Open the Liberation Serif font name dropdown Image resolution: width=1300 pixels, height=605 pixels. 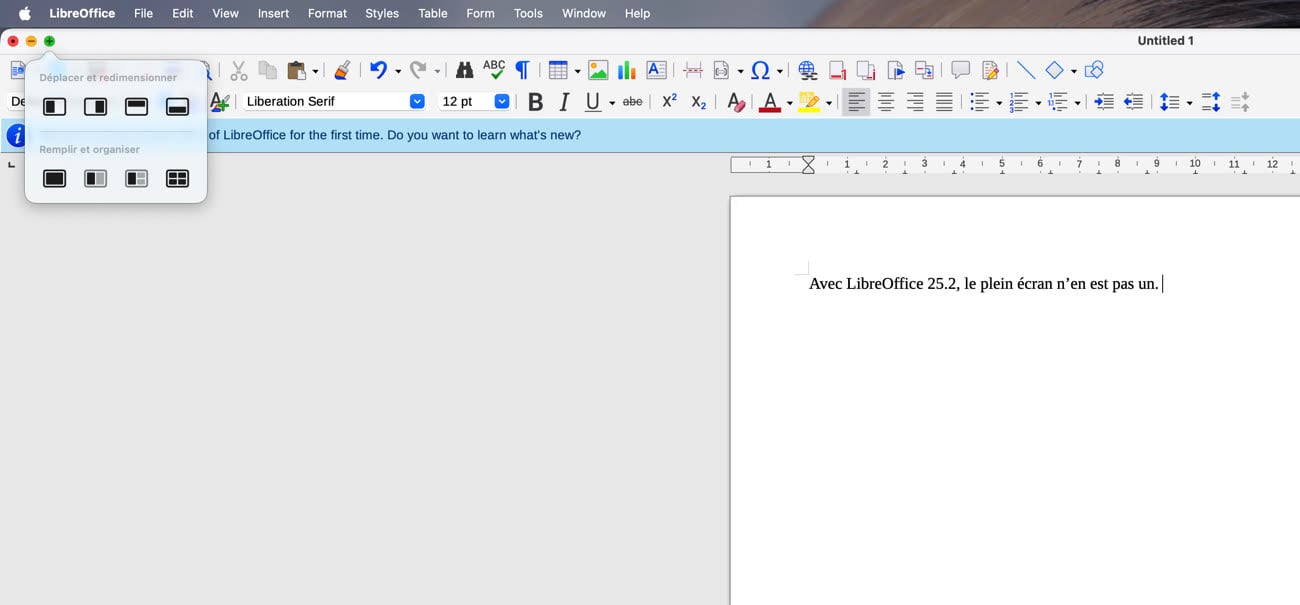[x=417, y=101]
